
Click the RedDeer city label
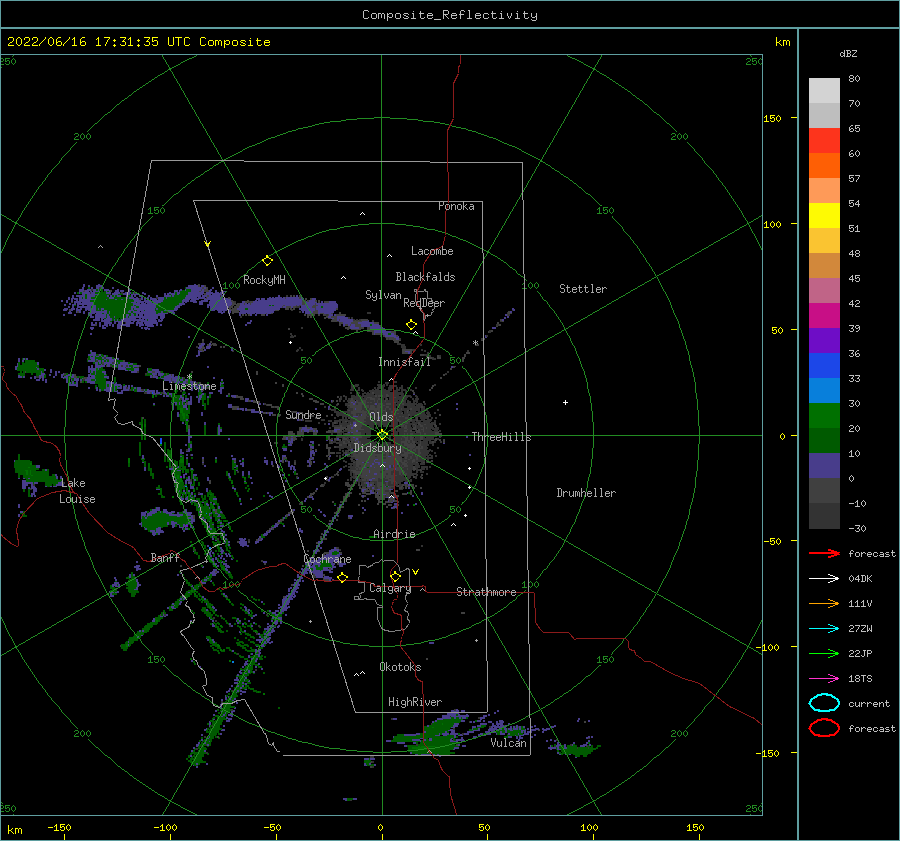(x=424, y=303)
